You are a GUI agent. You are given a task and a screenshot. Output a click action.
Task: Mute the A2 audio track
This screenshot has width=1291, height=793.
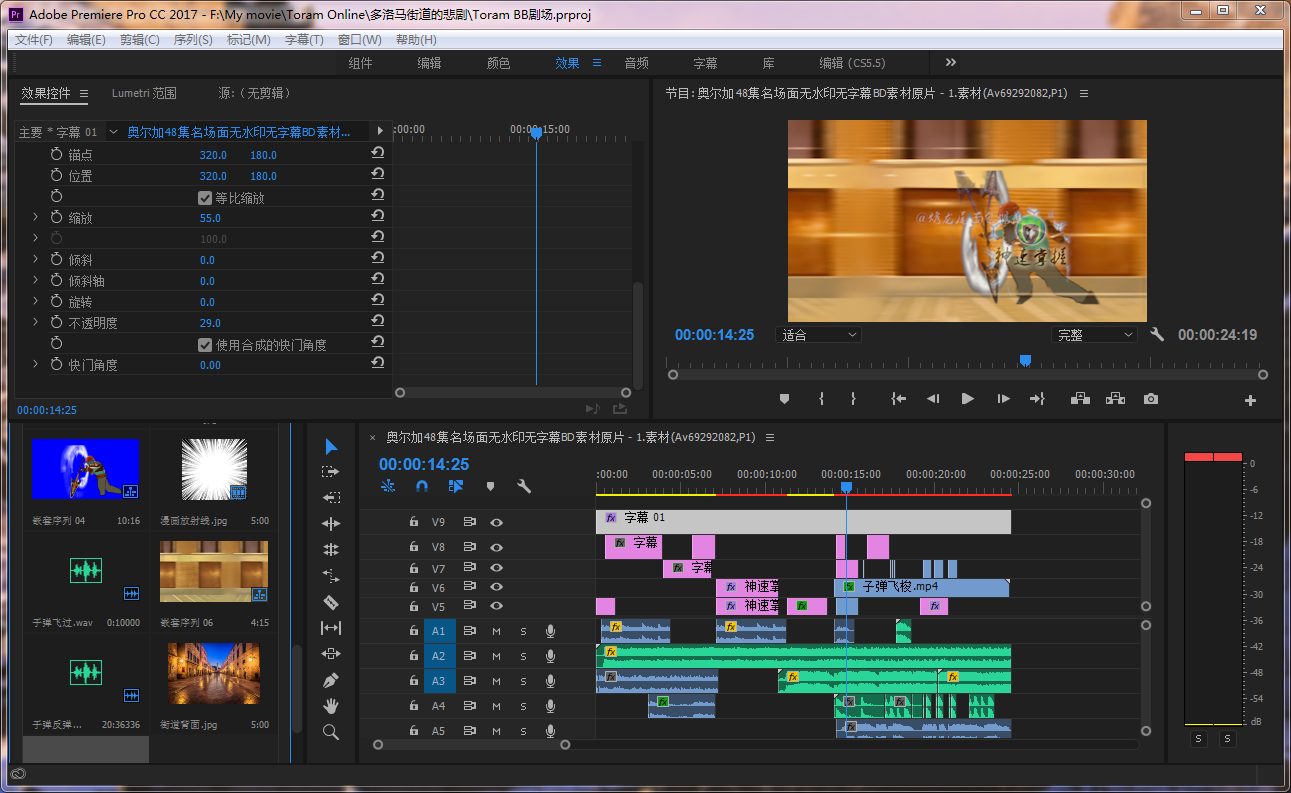tap(496, 656)
